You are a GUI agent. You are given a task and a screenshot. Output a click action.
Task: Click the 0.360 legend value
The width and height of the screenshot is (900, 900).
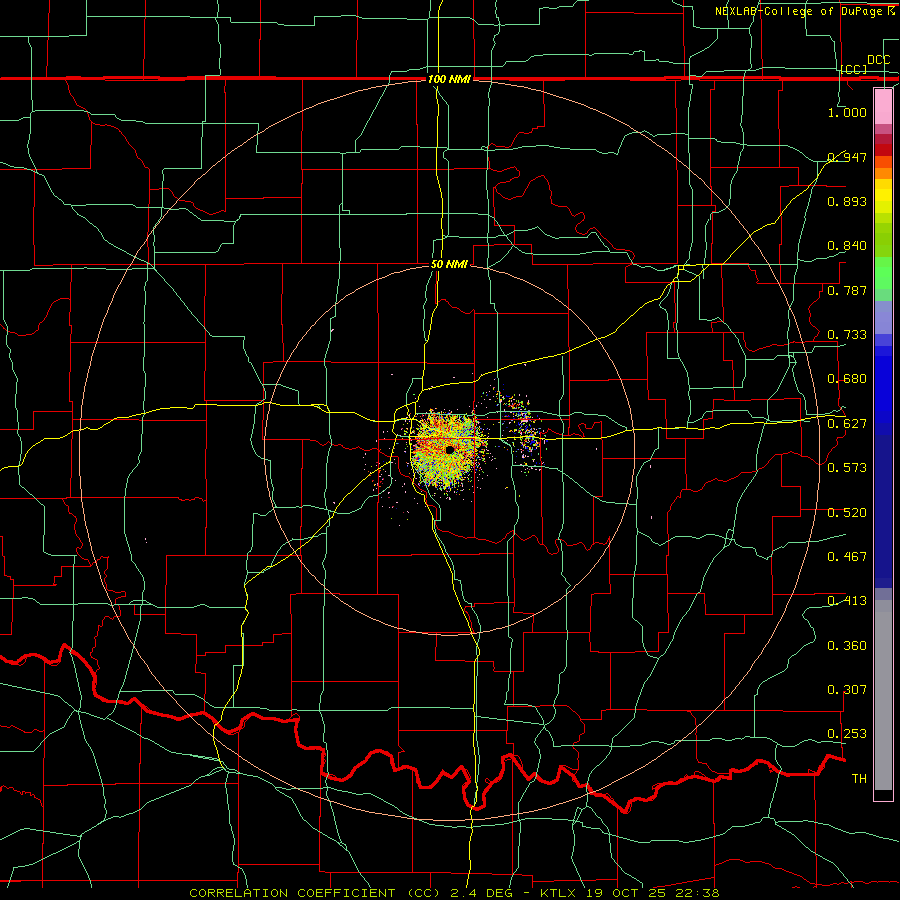coord(847,646)
